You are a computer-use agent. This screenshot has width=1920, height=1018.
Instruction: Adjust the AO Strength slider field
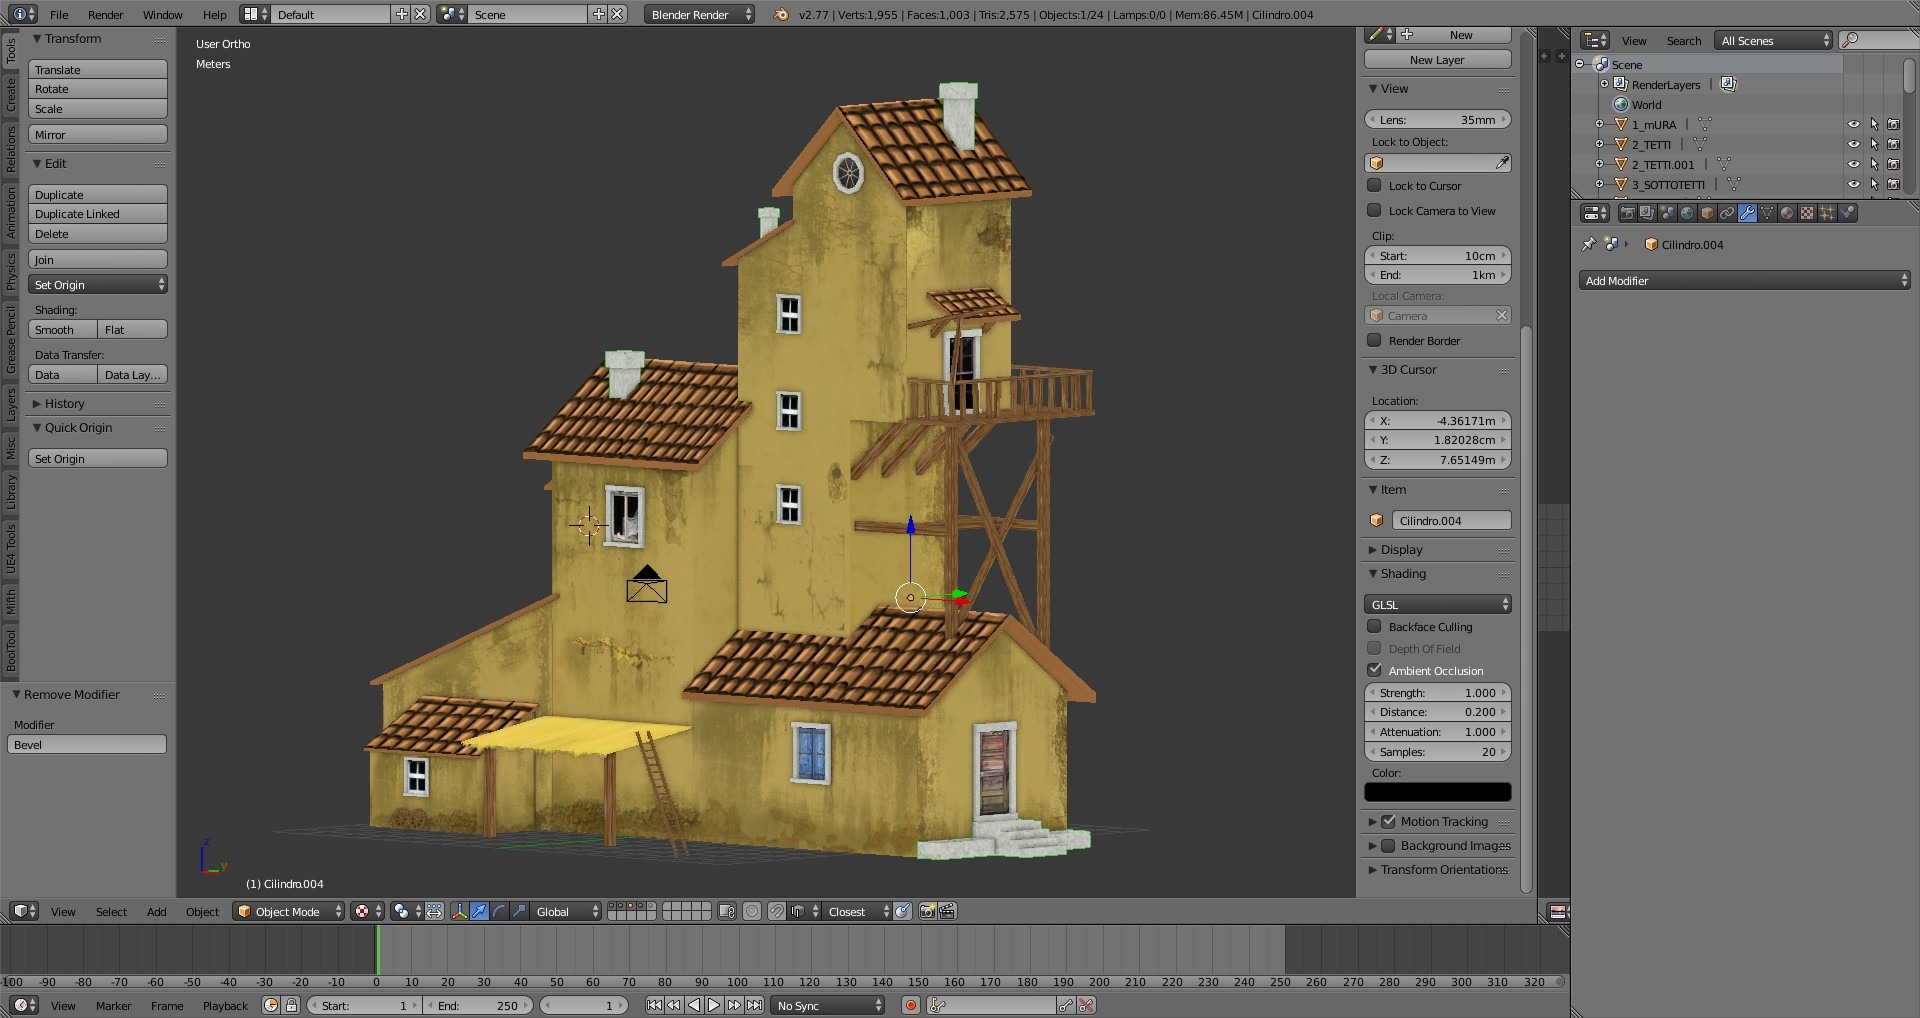coord(1438,692)
